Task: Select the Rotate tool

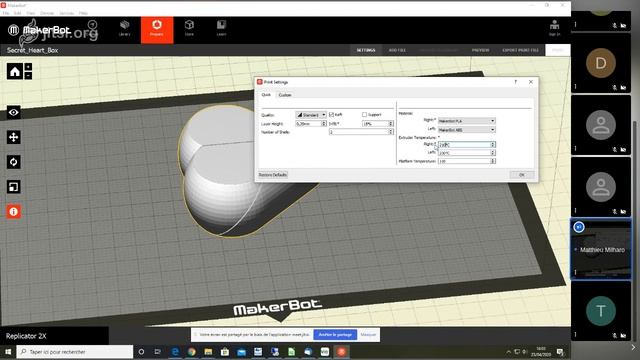Action: (13, 162)
